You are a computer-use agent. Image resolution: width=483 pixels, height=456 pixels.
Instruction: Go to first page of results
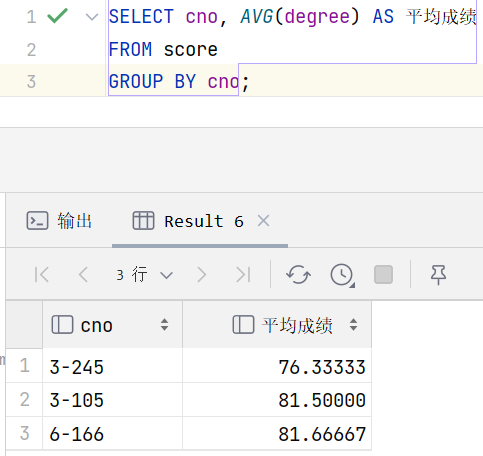point(42,275)
